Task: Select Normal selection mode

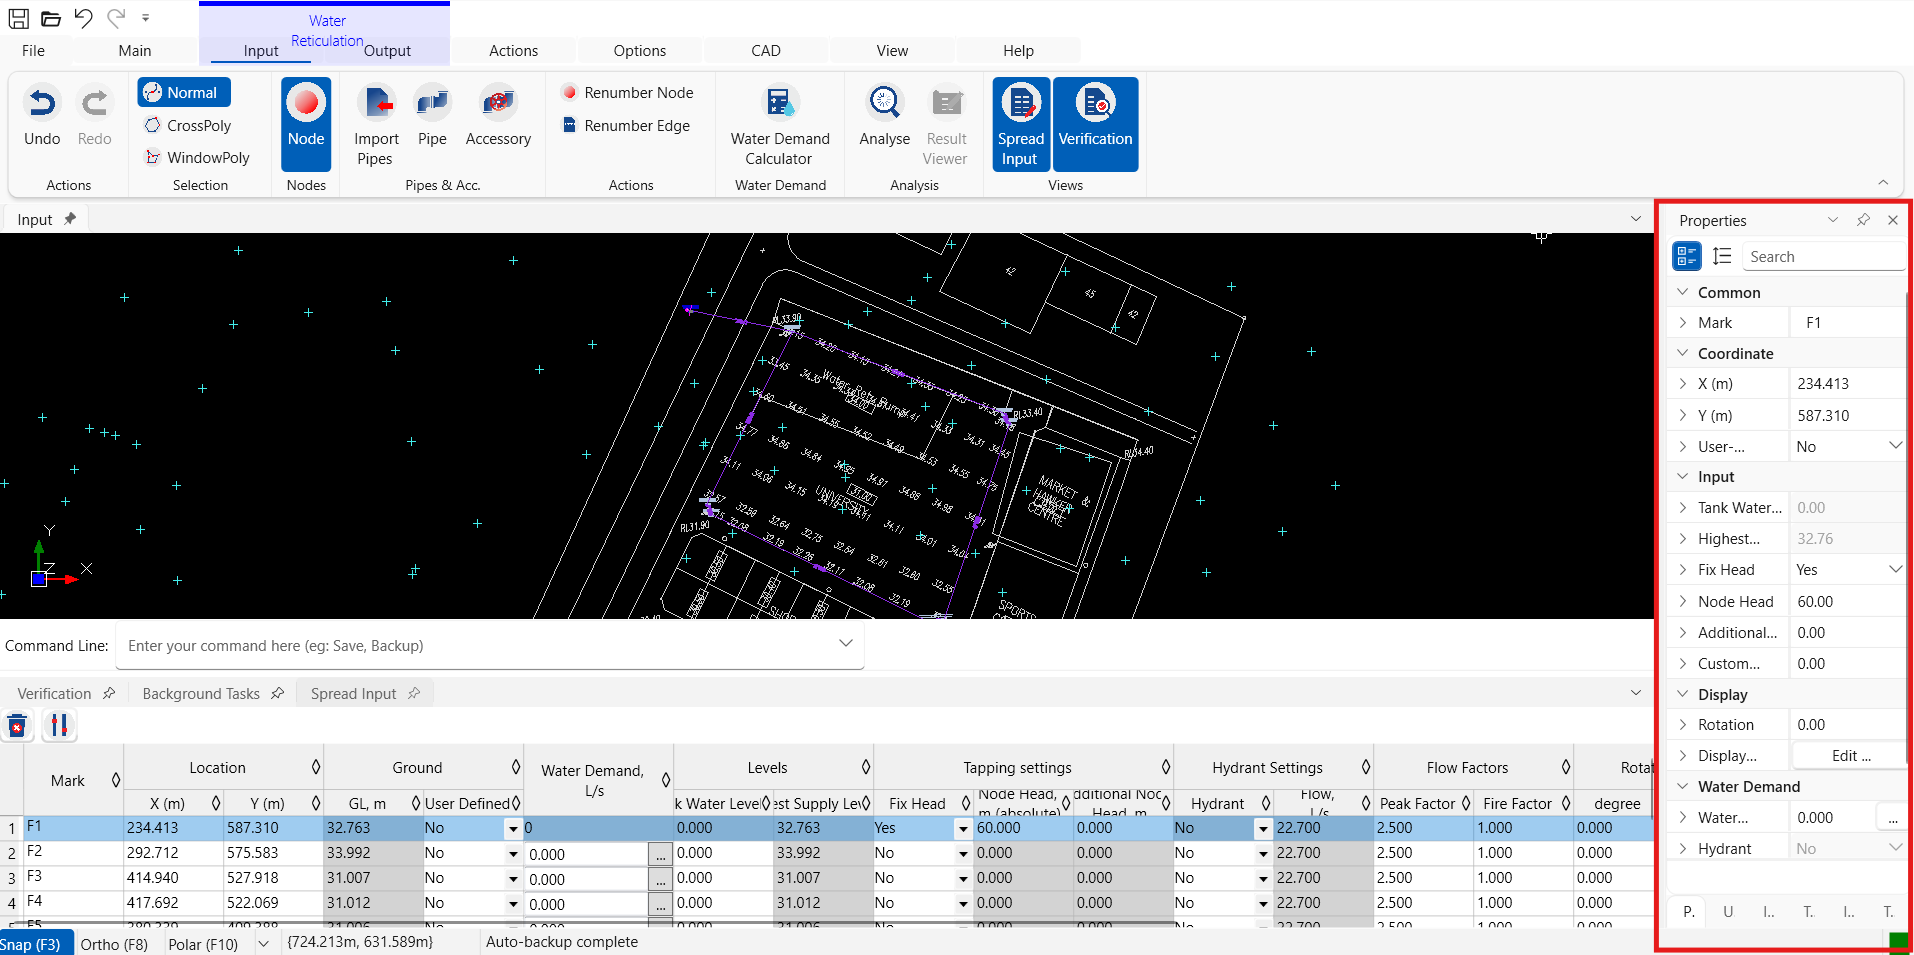Action: tap(184, 92)
